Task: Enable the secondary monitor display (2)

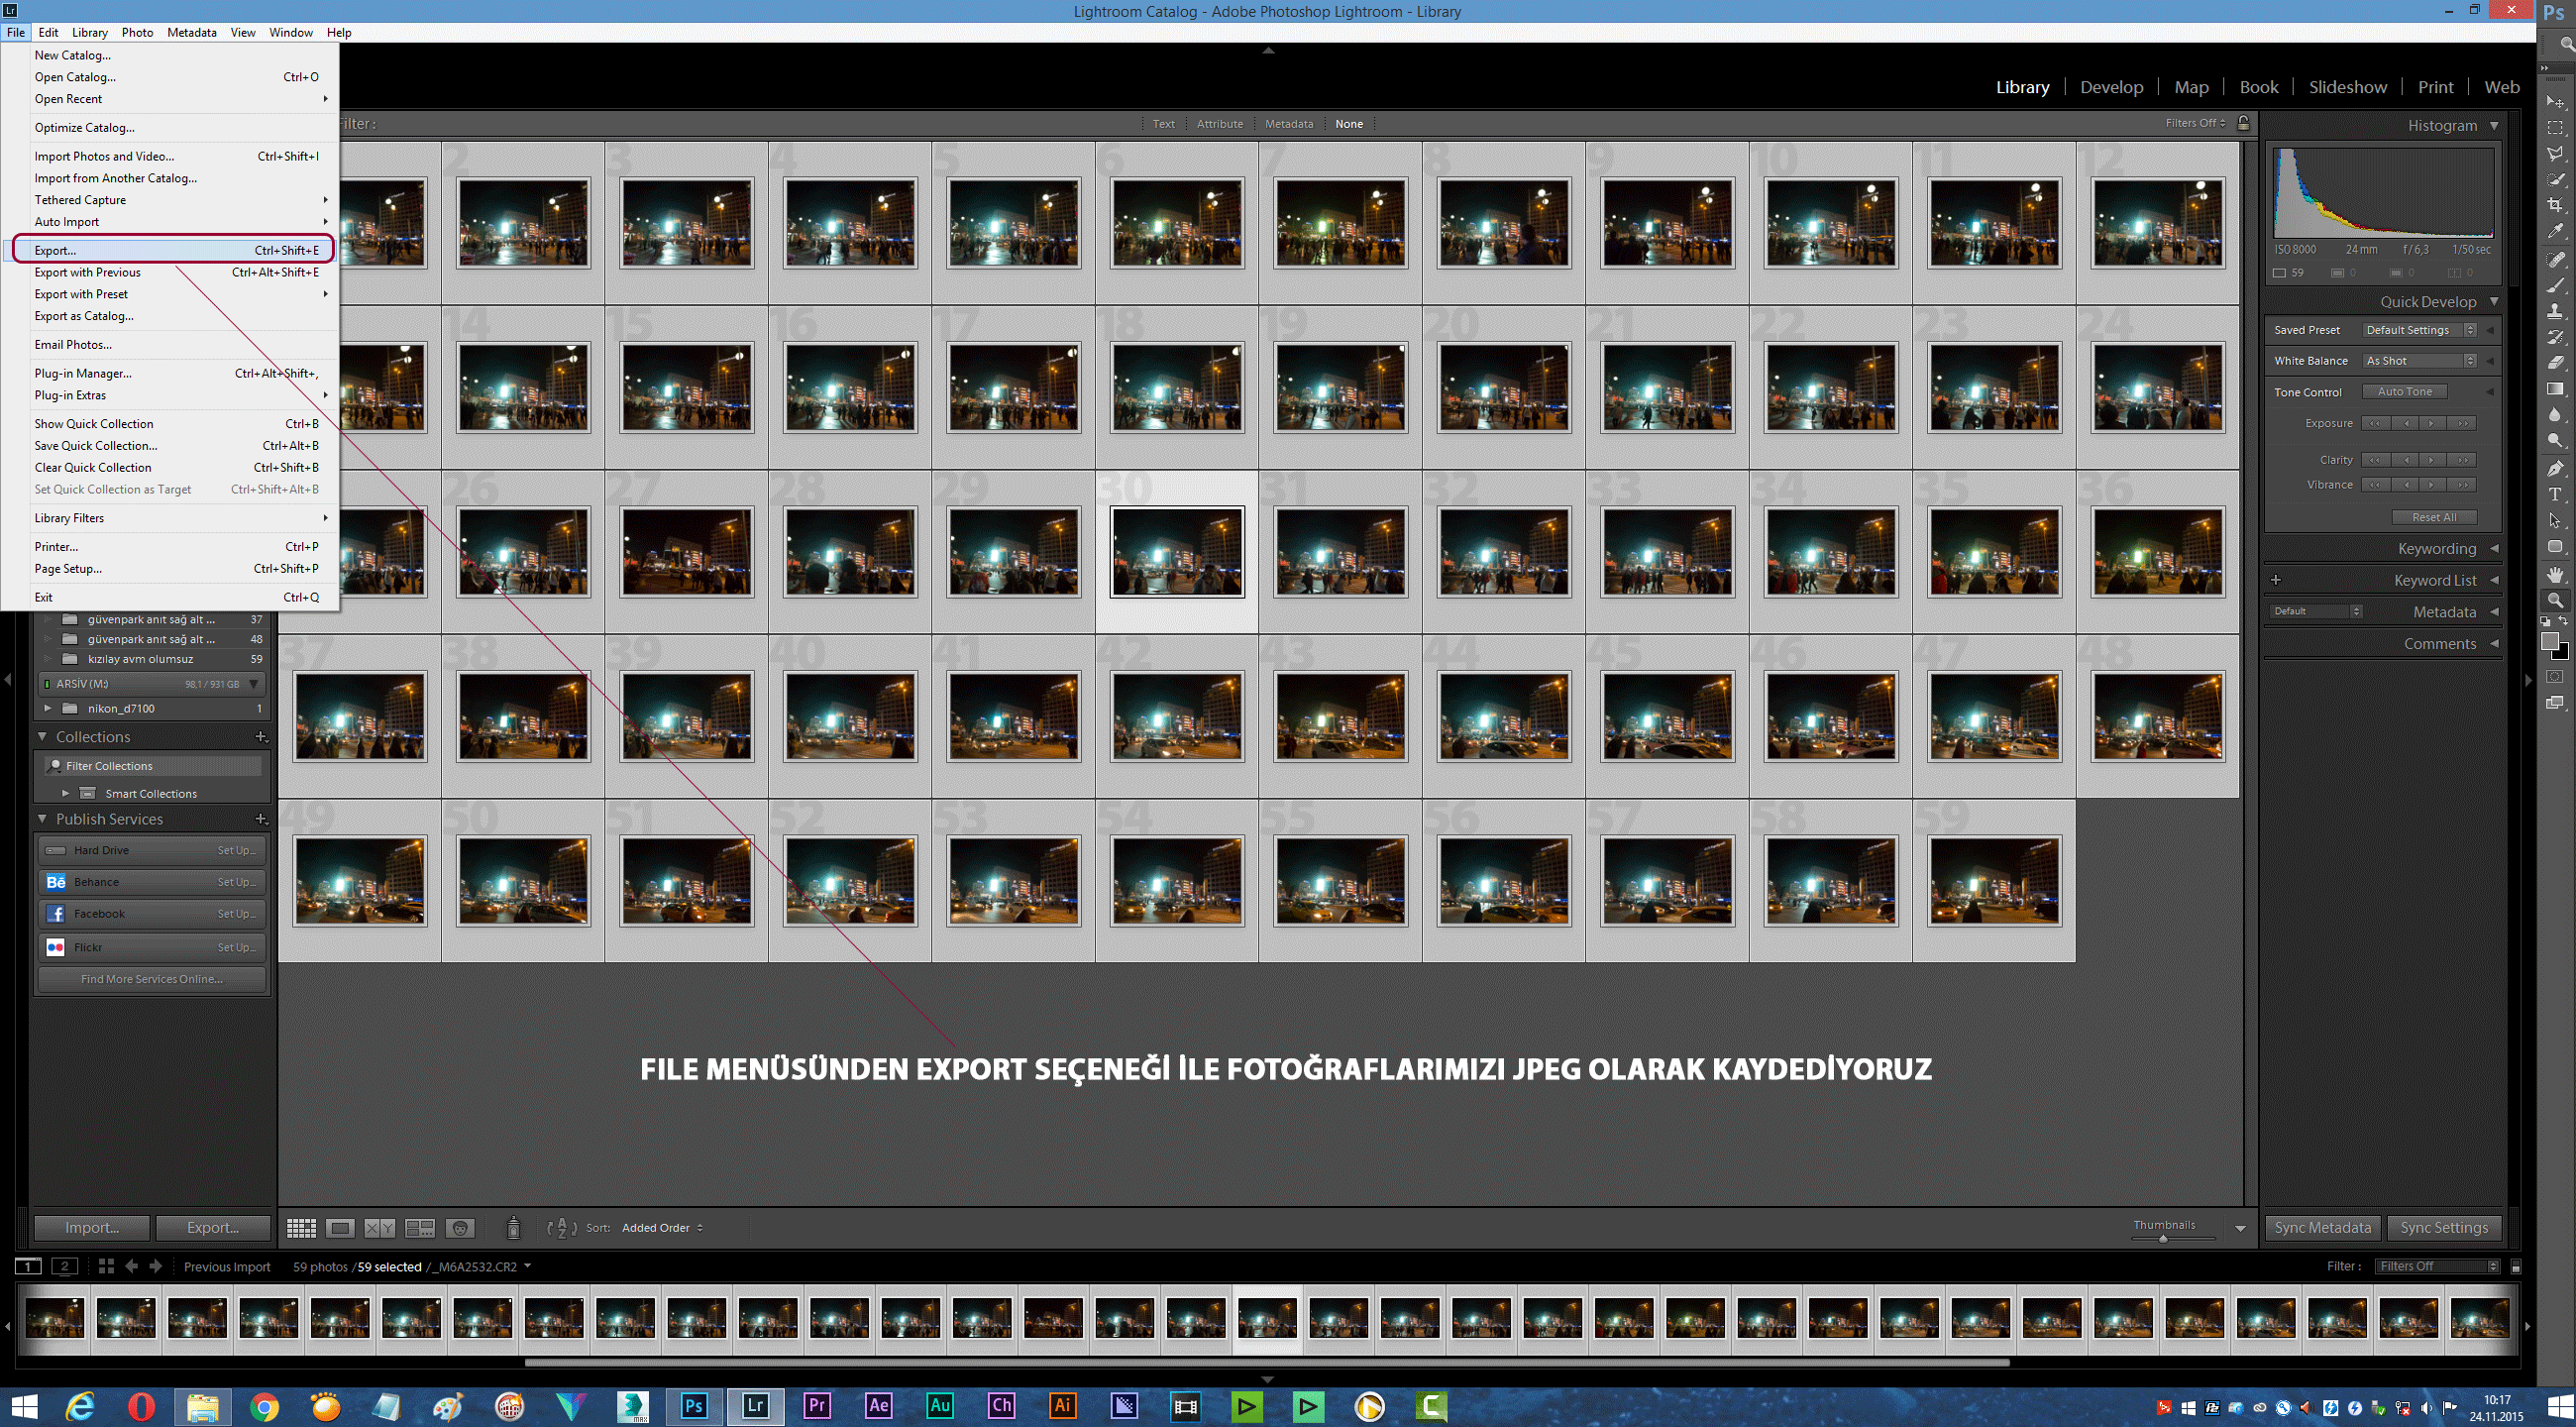Action: [x=65, y=1266]
